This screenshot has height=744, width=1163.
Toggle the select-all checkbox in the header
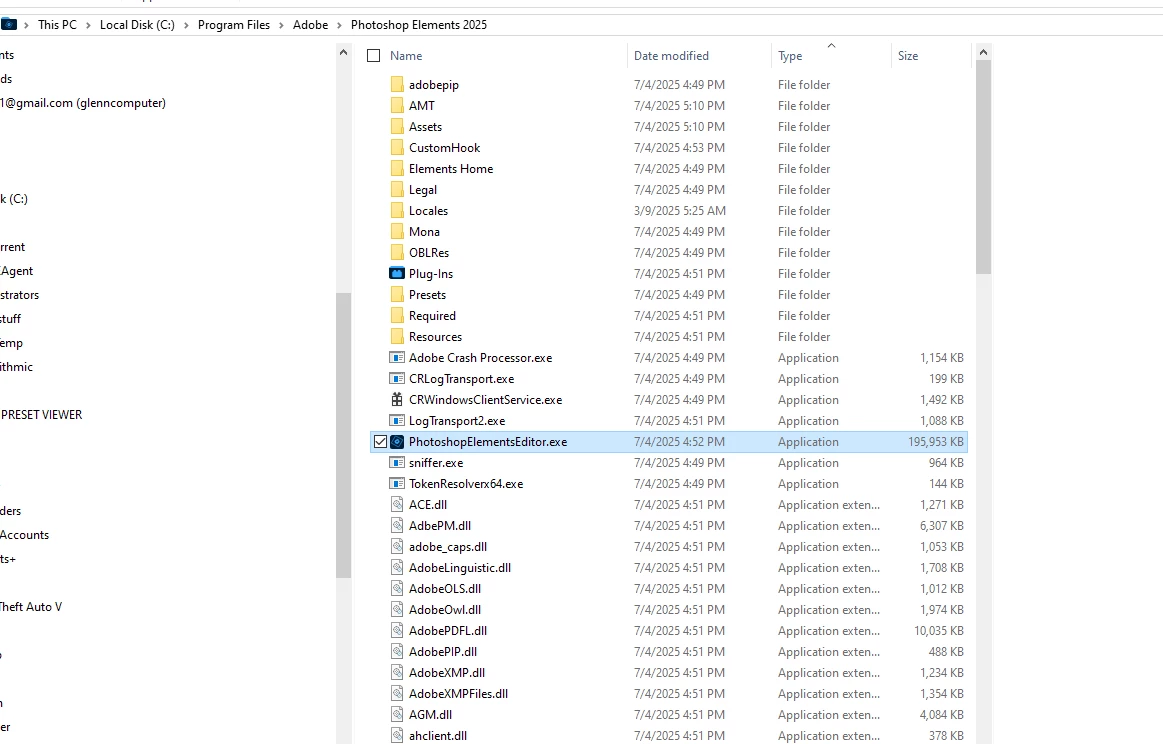tap(374, 56)
